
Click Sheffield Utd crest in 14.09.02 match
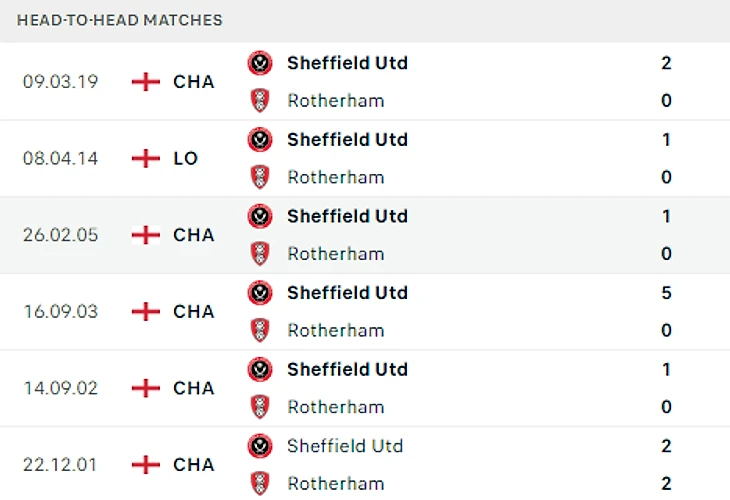260,369
